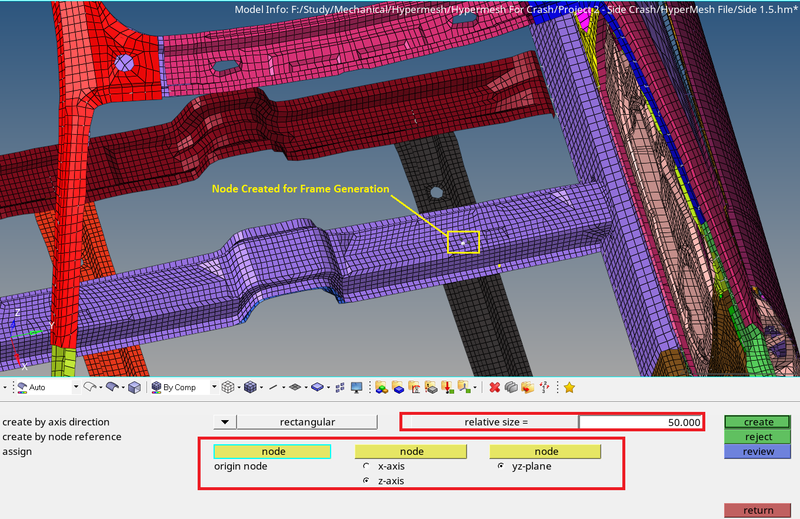Image resolution: width=800 pixels, height=519 pixels.
Task: Click the shaded cube geometry icon
Action: coord(134,387)
